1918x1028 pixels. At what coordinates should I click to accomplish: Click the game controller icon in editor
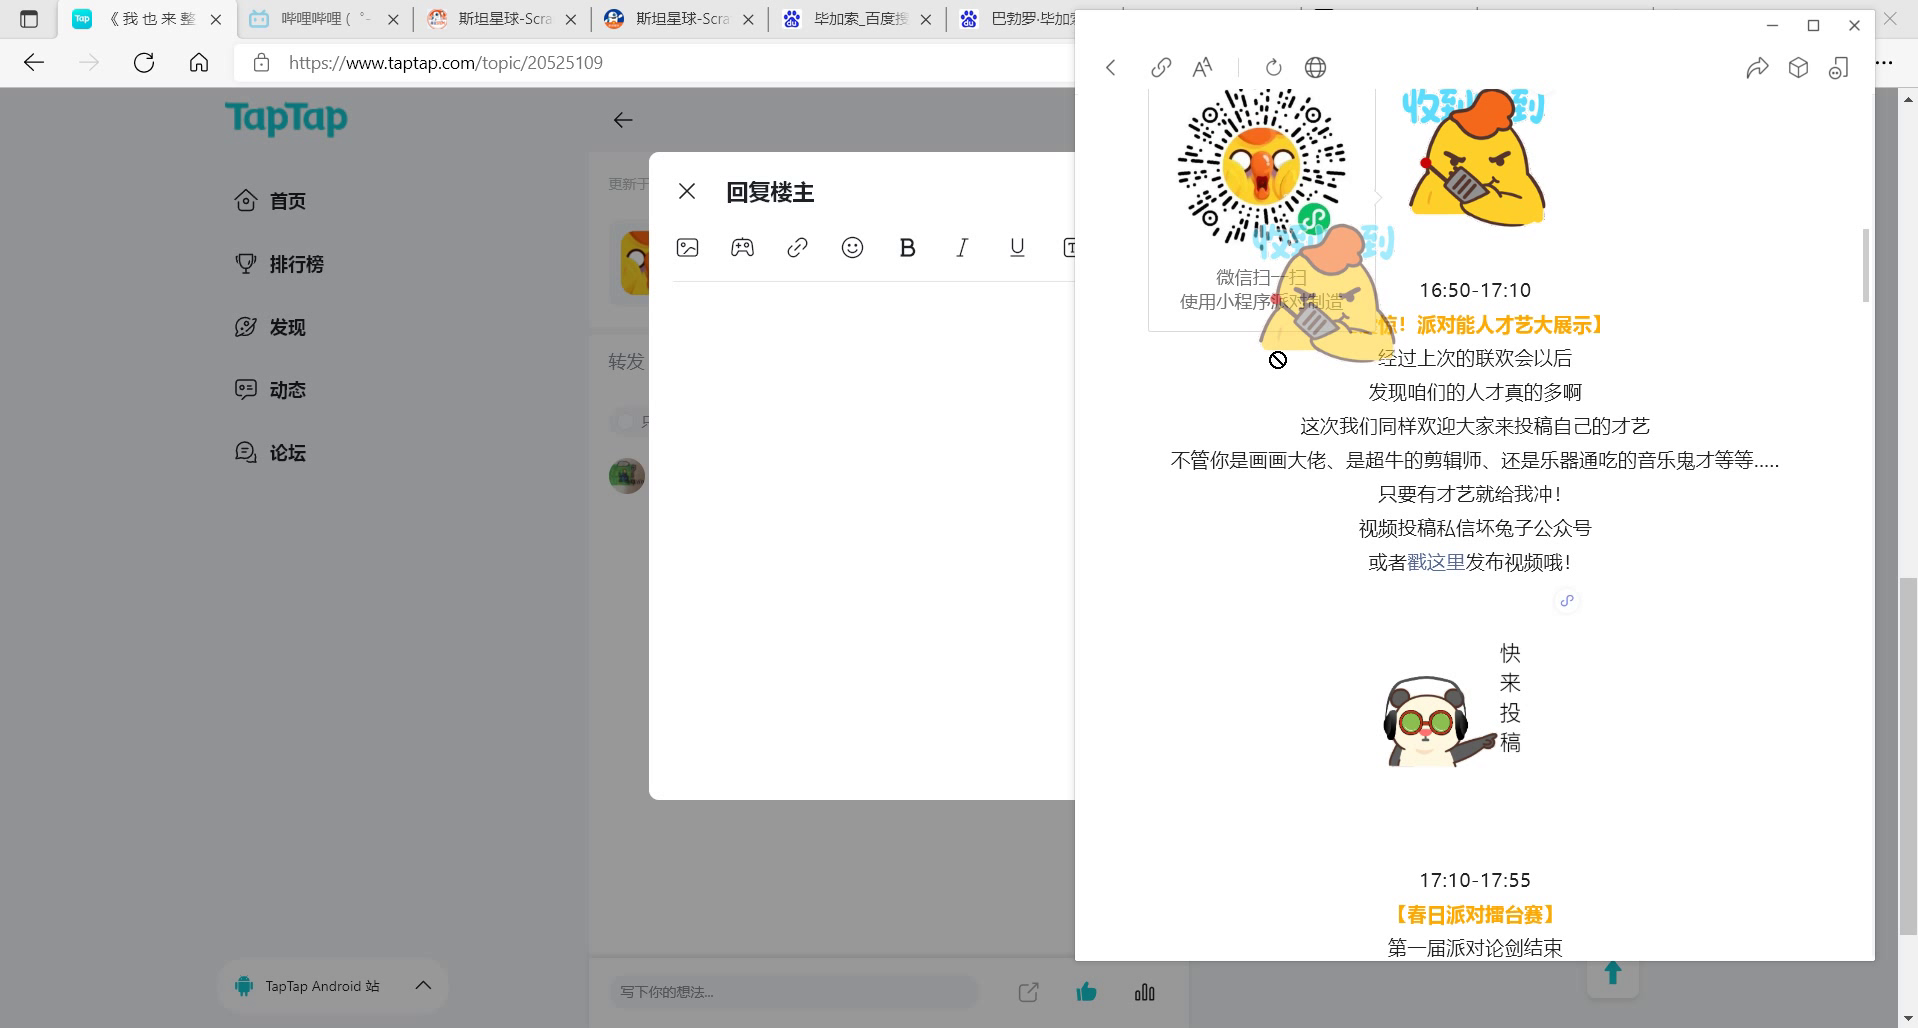pos(742,248)
